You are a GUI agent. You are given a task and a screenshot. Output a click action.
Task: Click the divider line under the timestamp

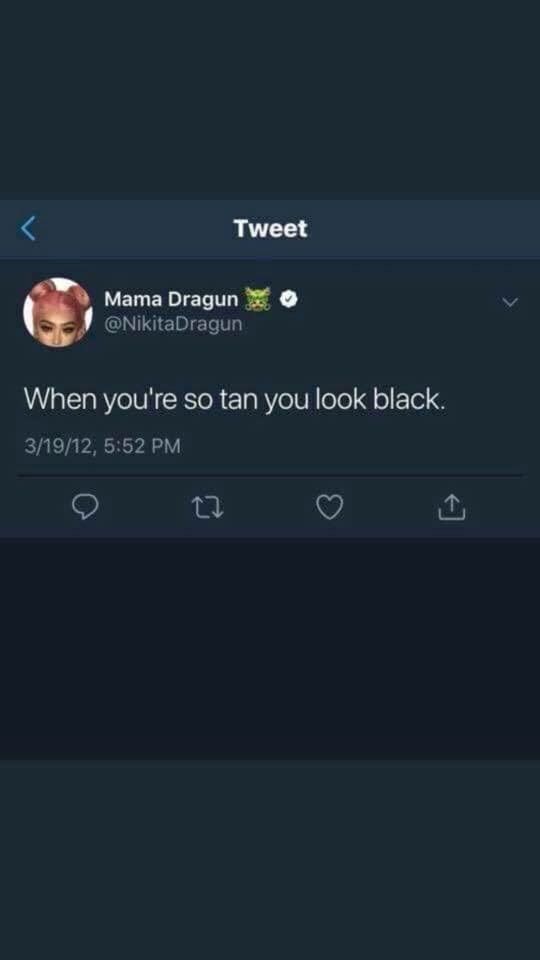(270, 475)
